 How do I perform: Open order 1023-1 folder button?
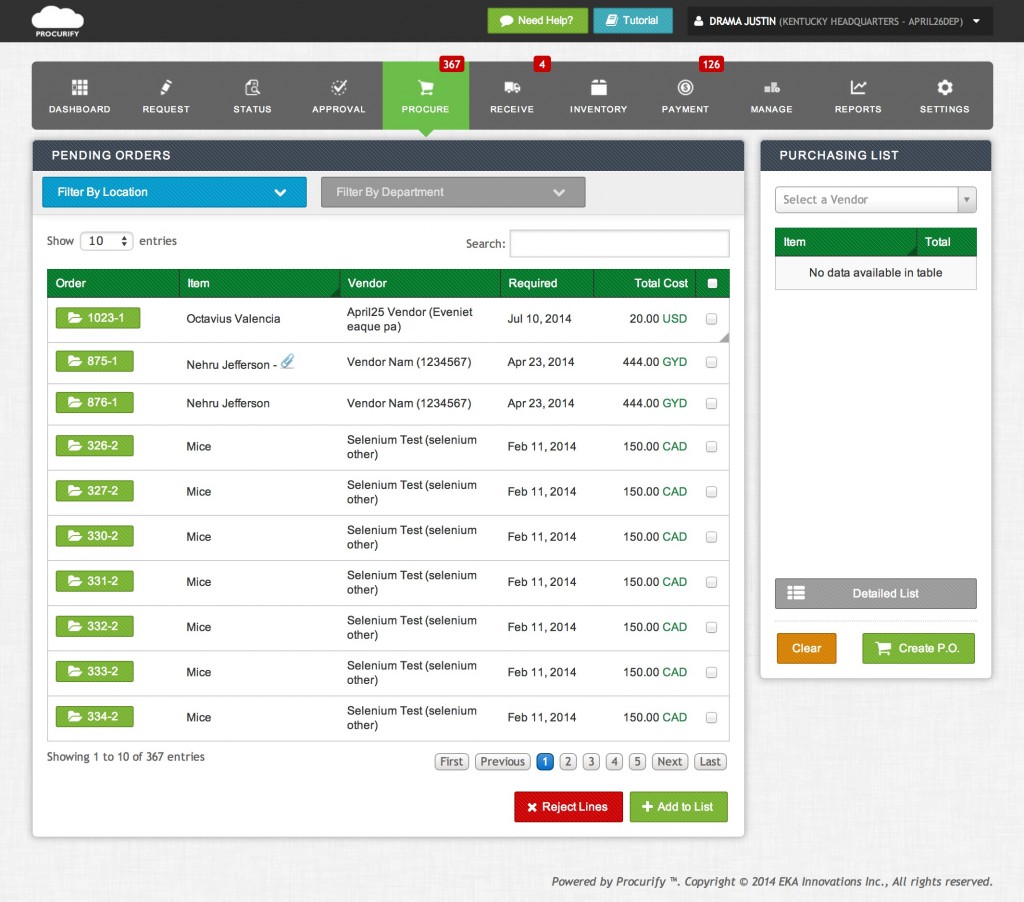tap(98, 318)
